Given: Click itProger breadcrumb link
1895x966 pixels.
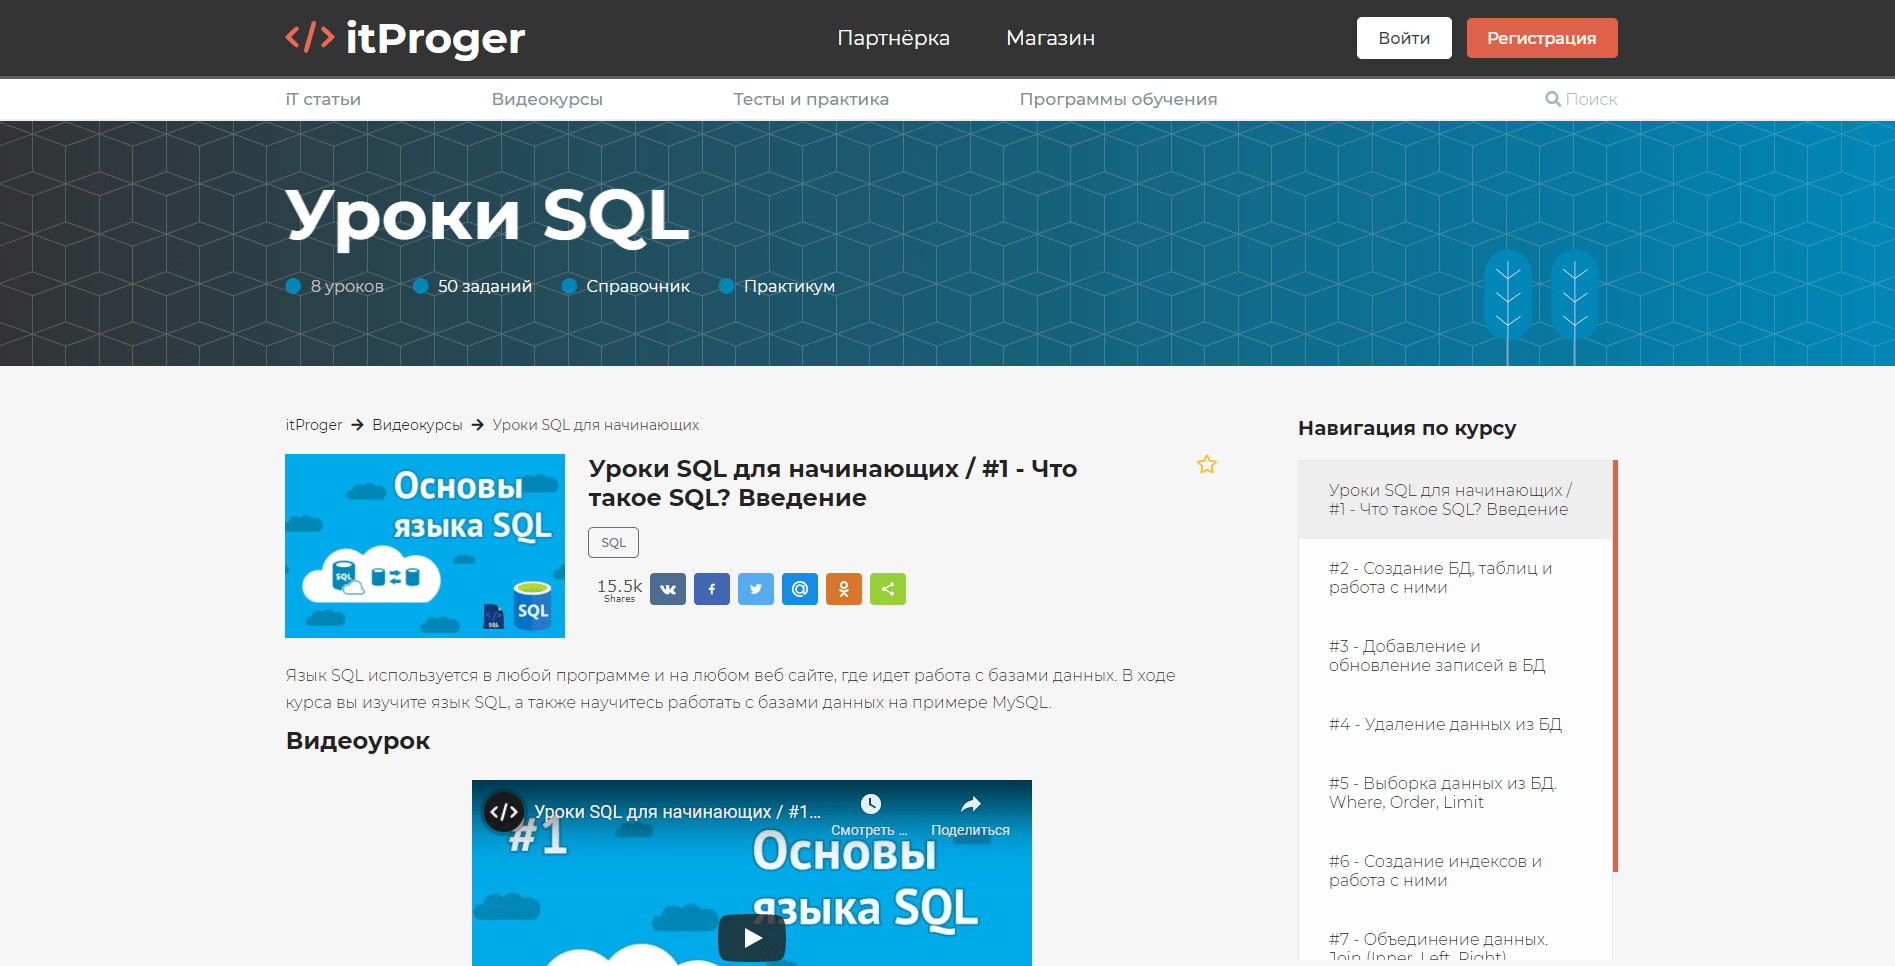Looking at the screenshot, I should coord(314,425).
